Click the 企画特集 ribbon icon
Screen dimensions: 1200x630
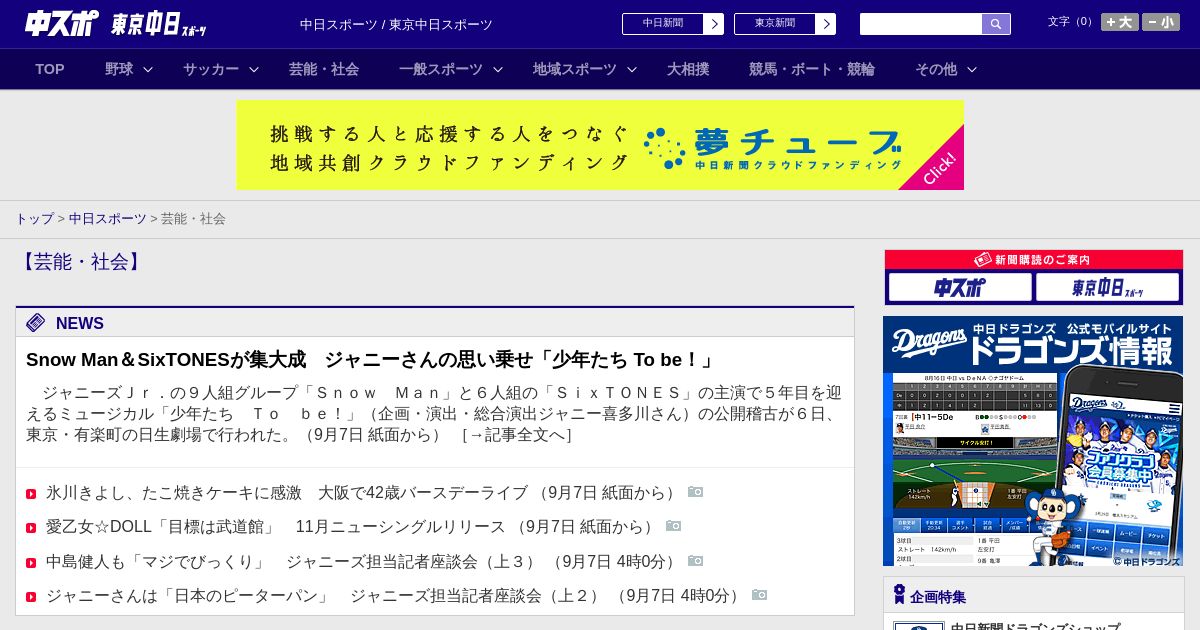pyautogui.click(x=899, y=595)
